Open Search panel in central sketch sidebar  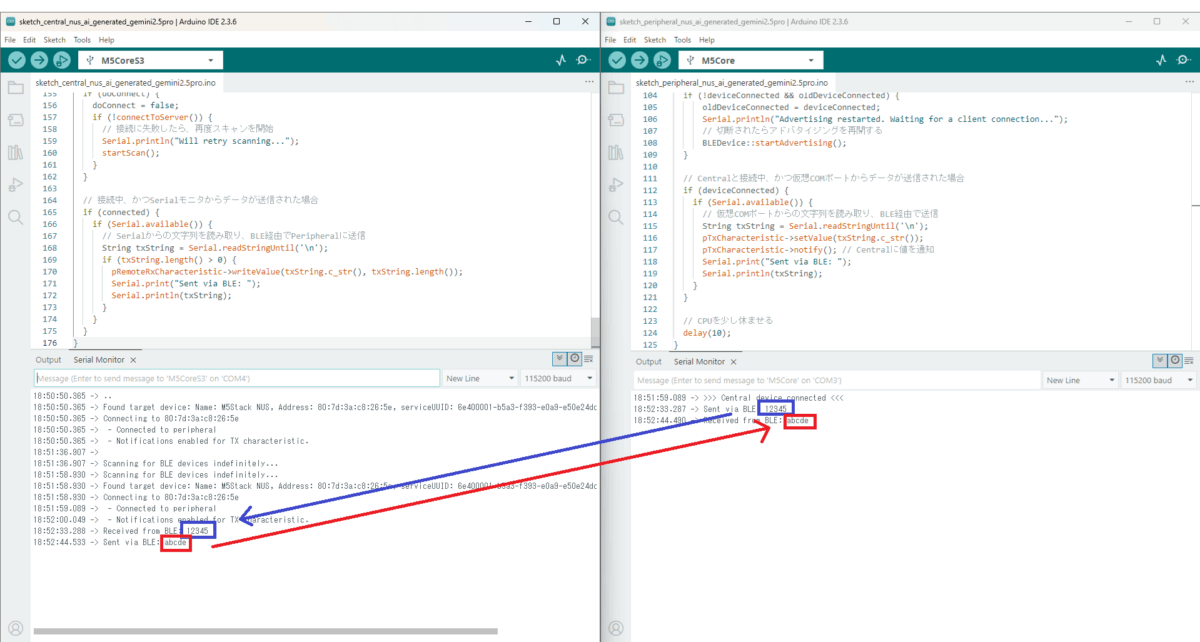point(15,216)
